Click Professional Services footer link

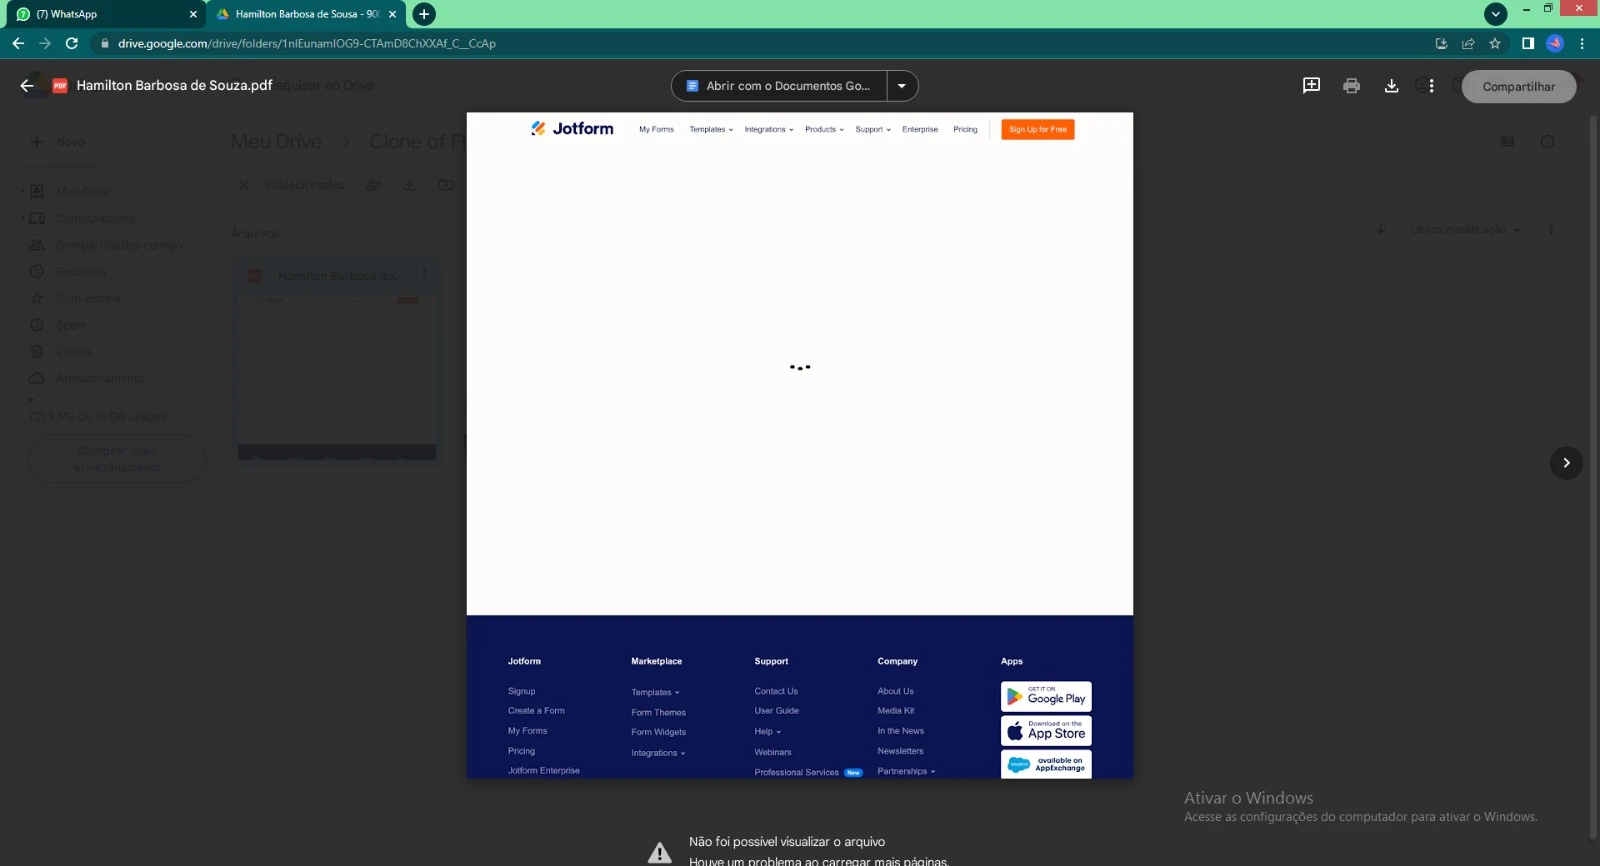[796, 772]
